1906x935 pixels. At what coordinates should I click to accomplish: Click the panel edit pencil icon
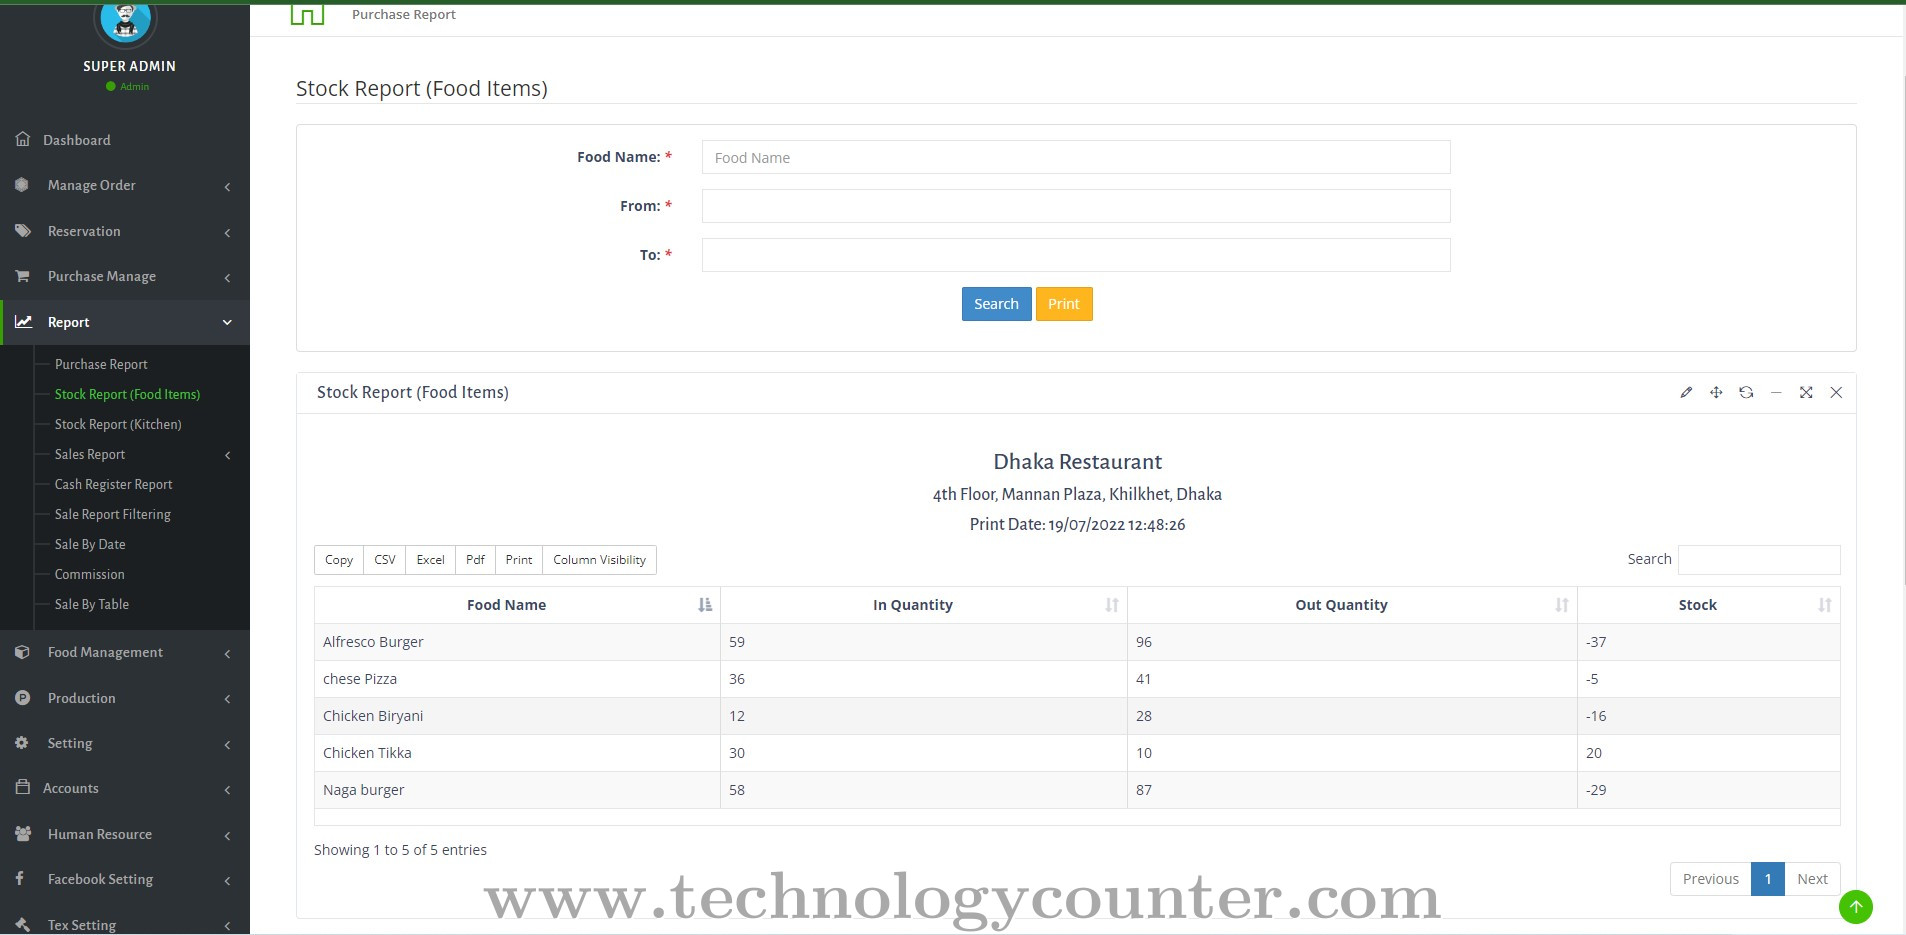(1686, 392)
